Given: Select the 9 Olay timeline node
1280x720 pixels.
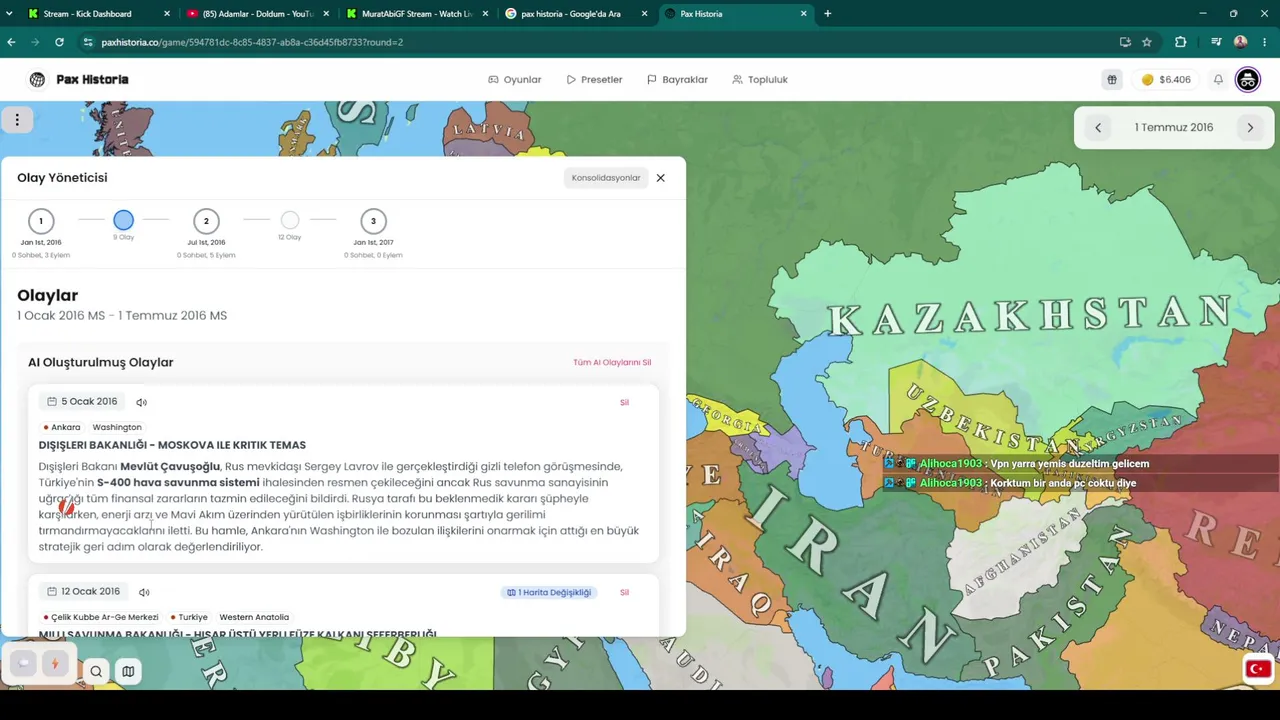Looking at the screenshot, I should point(123,220).
